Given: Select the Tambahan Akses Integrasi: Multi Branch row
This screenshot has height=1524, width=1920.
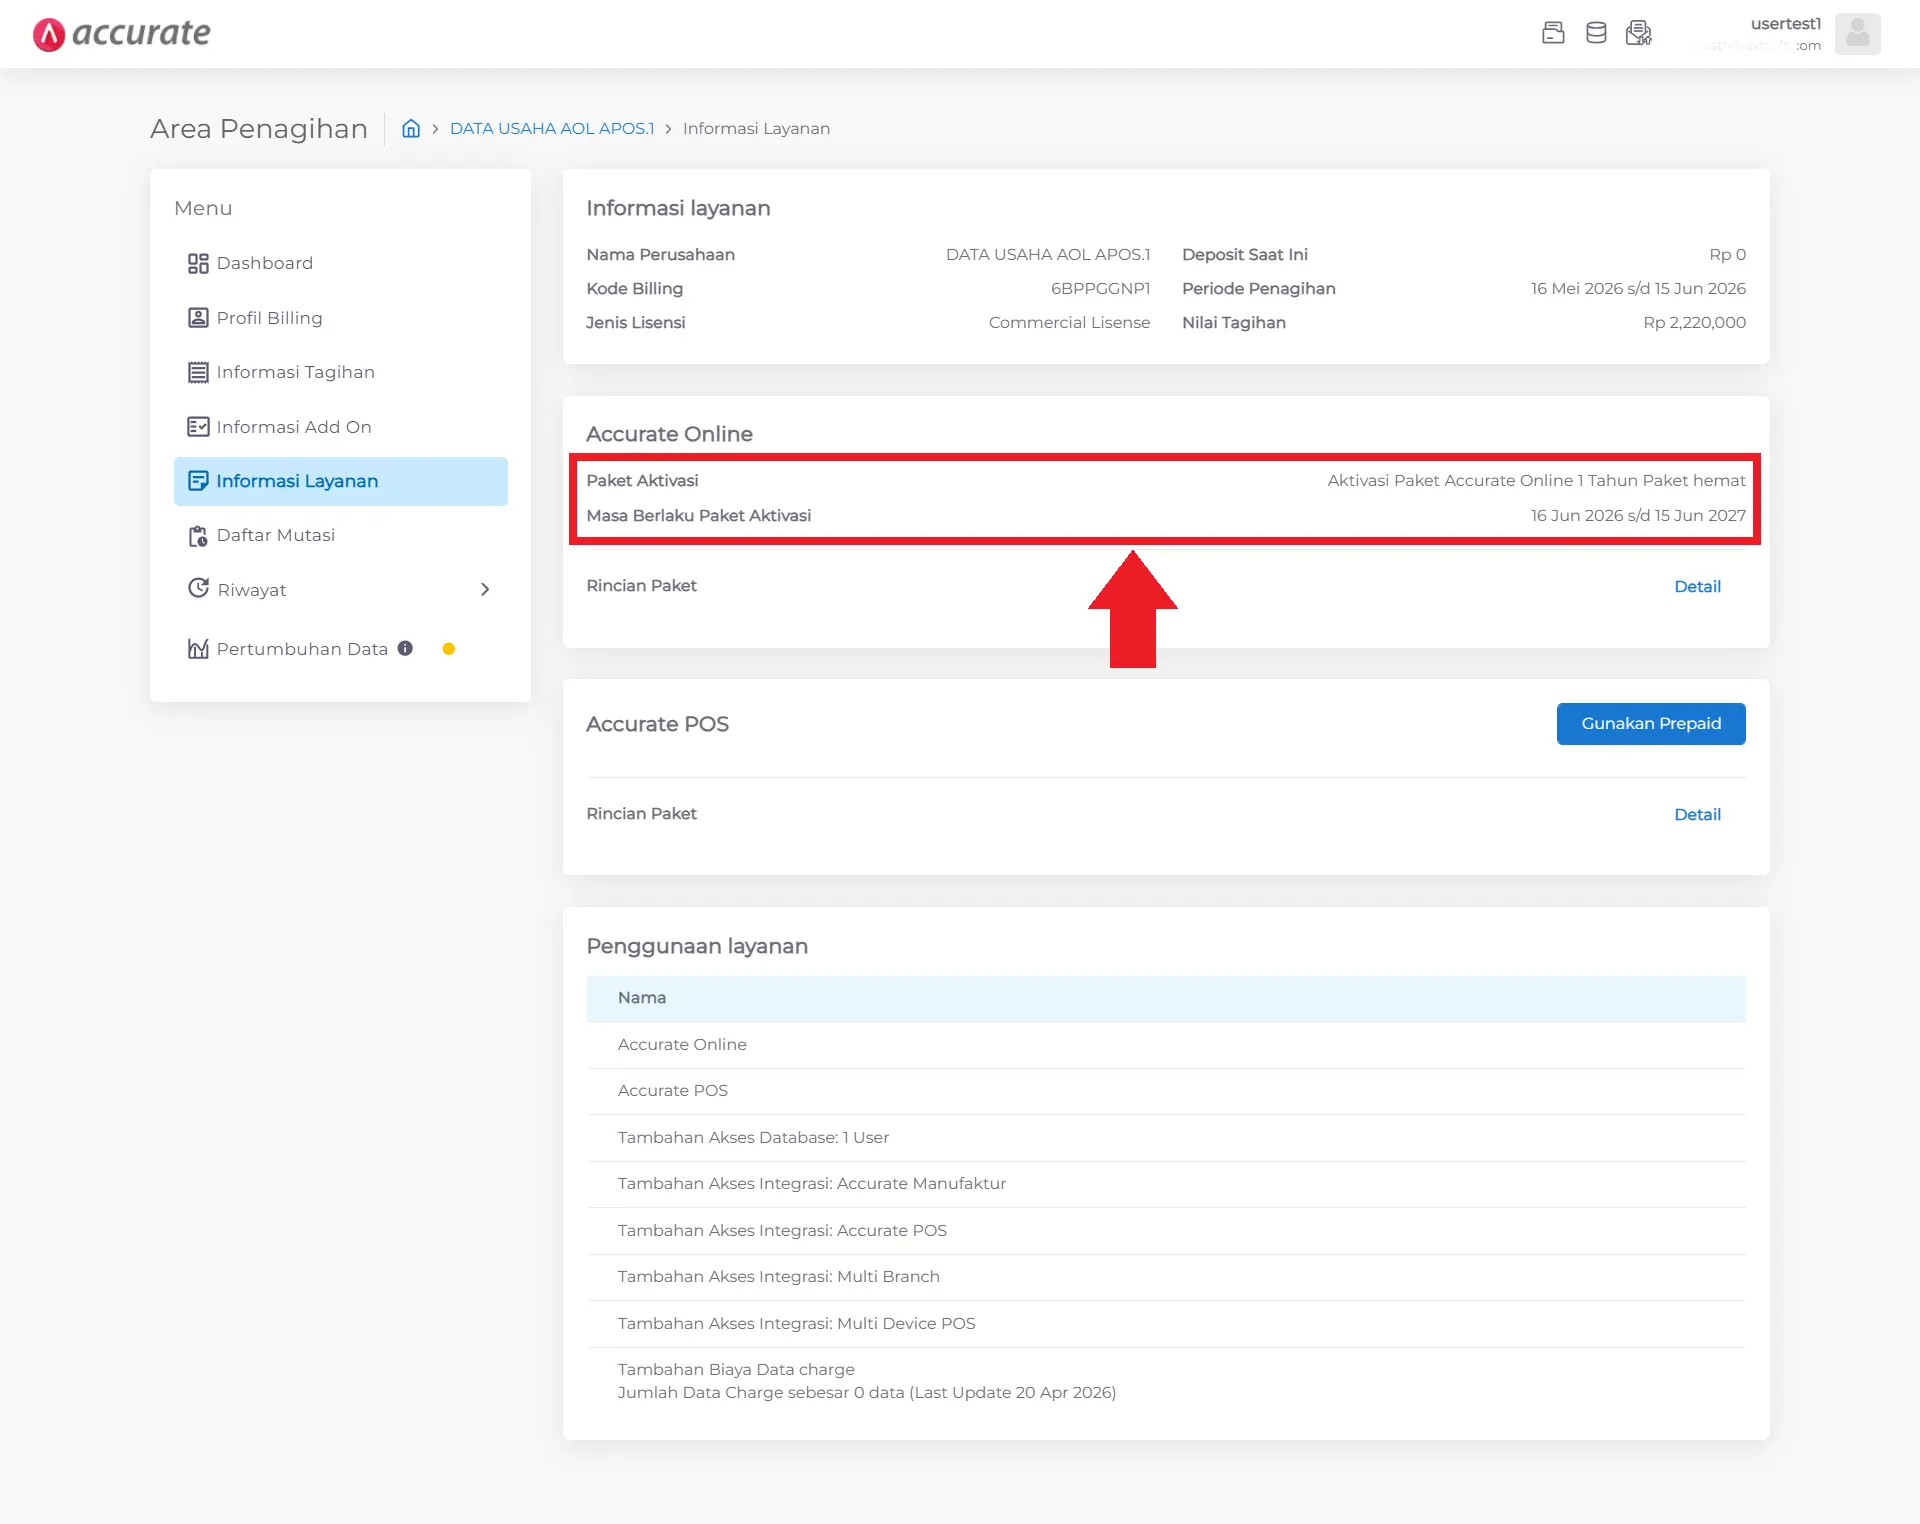Looking at the screenshot, I should click(1166, 1277).
